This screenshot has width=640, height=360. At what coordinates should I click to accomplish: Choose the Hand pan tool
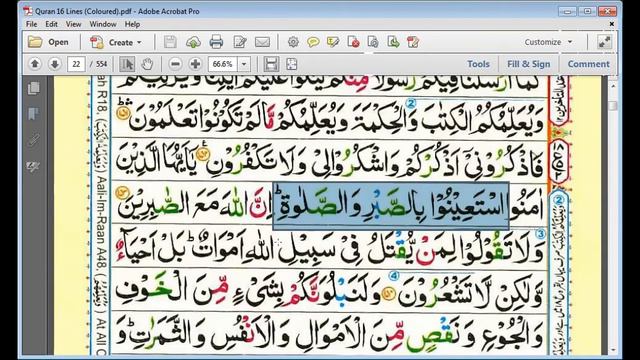point(147,64)
